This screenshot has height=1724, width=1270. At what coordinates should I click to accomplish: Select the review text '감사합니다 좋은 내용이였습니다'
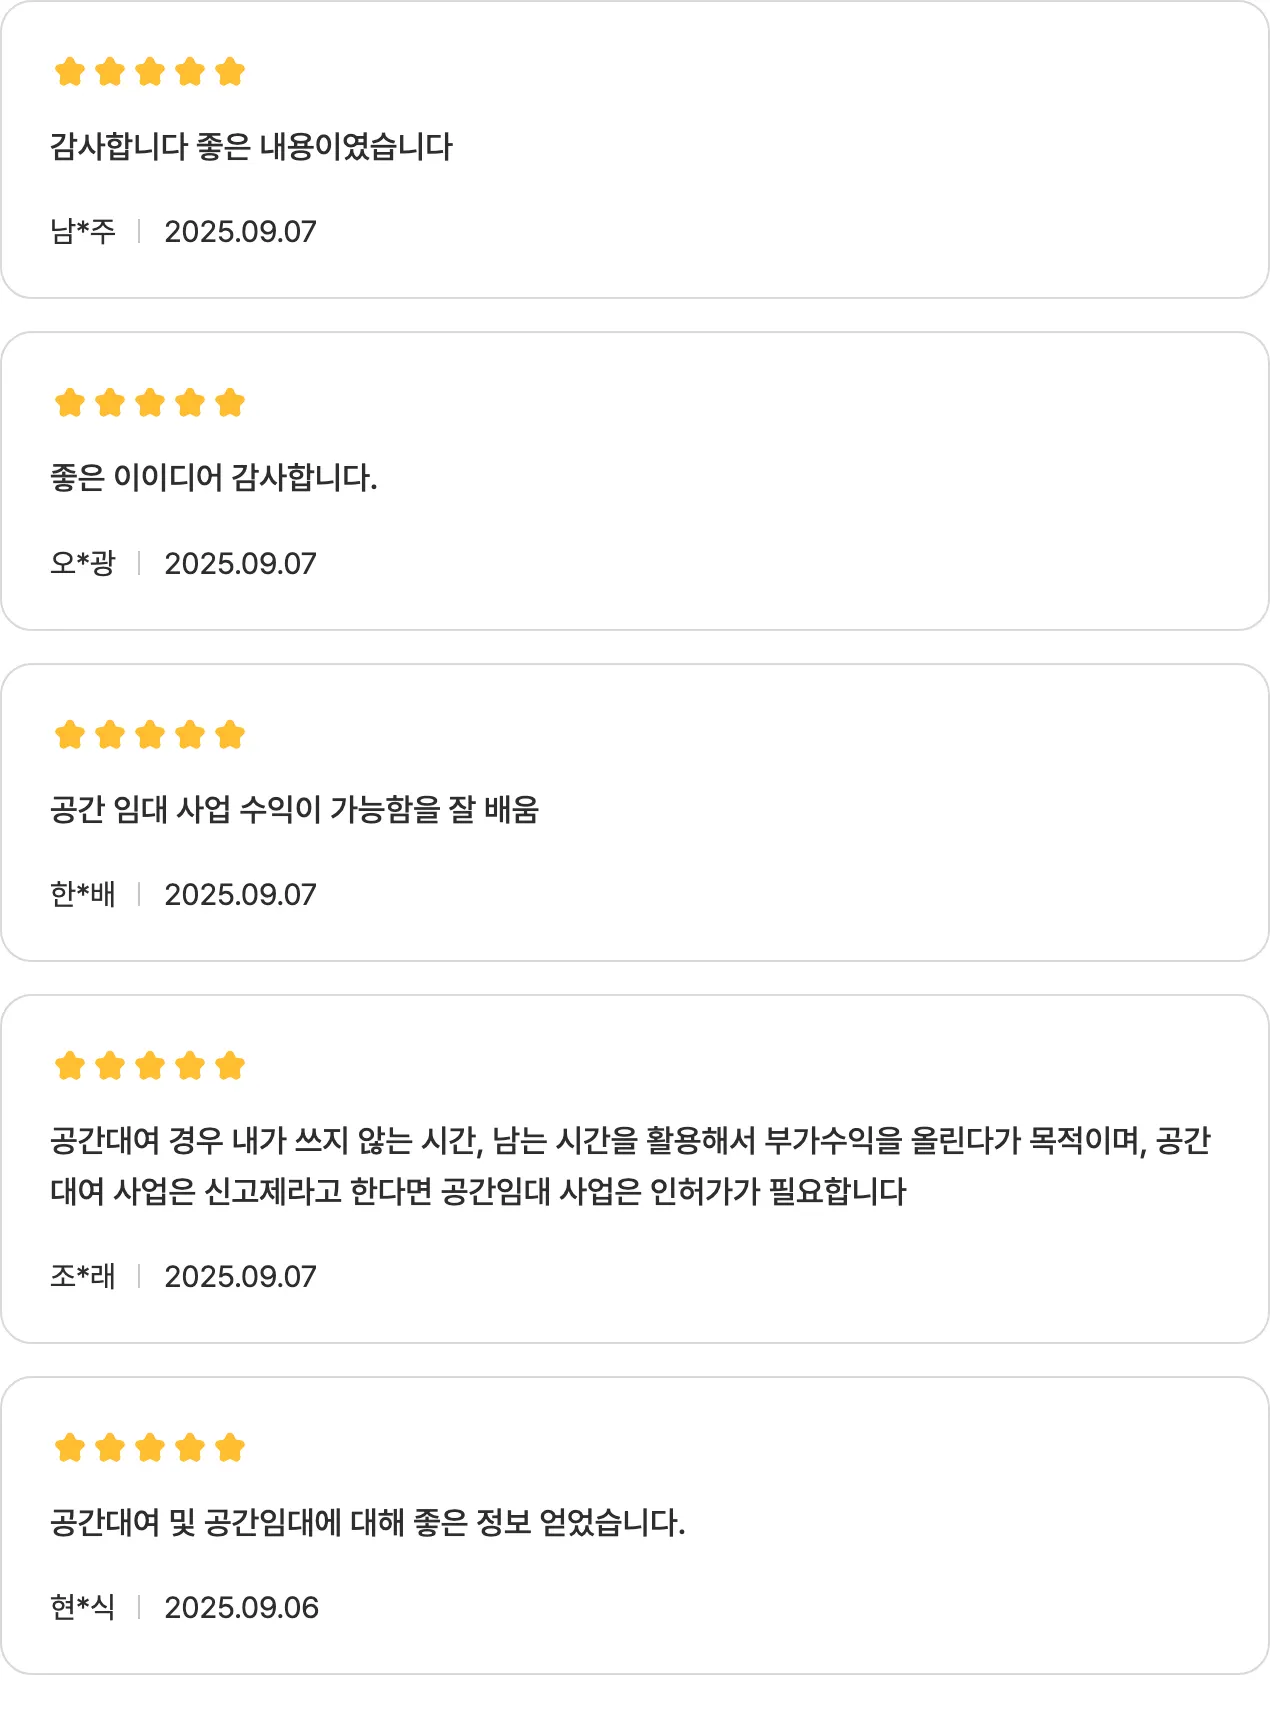click(x=251, y=147)
